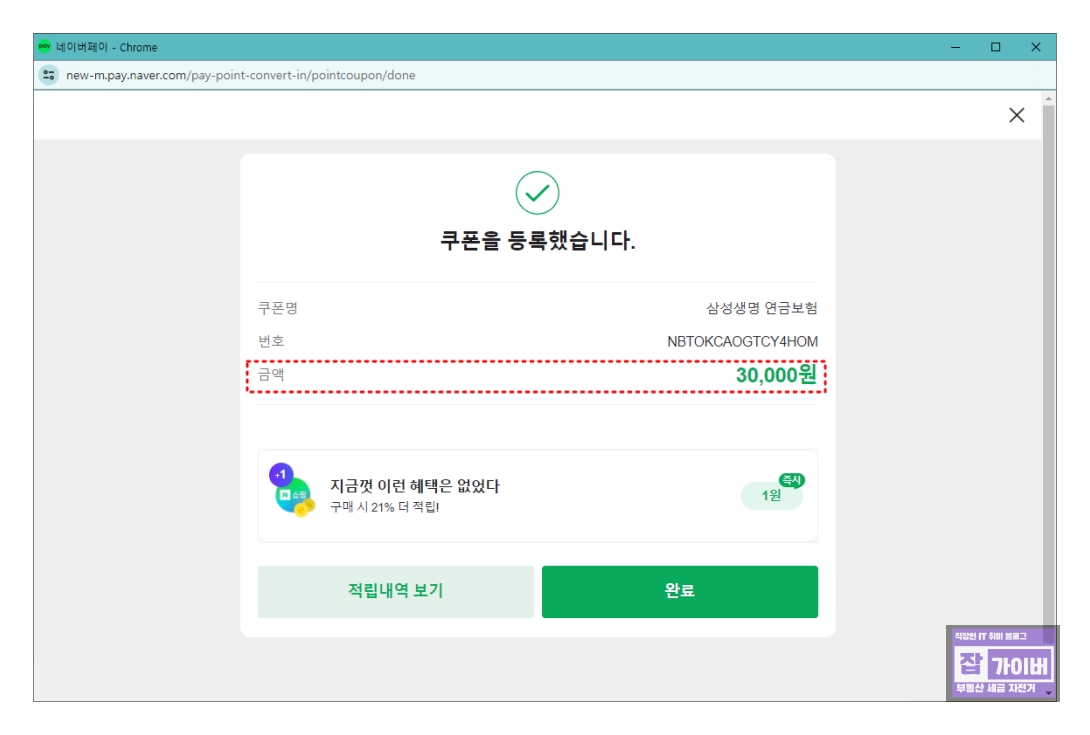Click the green checkmark success icon
The width and height of the screenshot is (1090, 735).
tap(538, 192)
